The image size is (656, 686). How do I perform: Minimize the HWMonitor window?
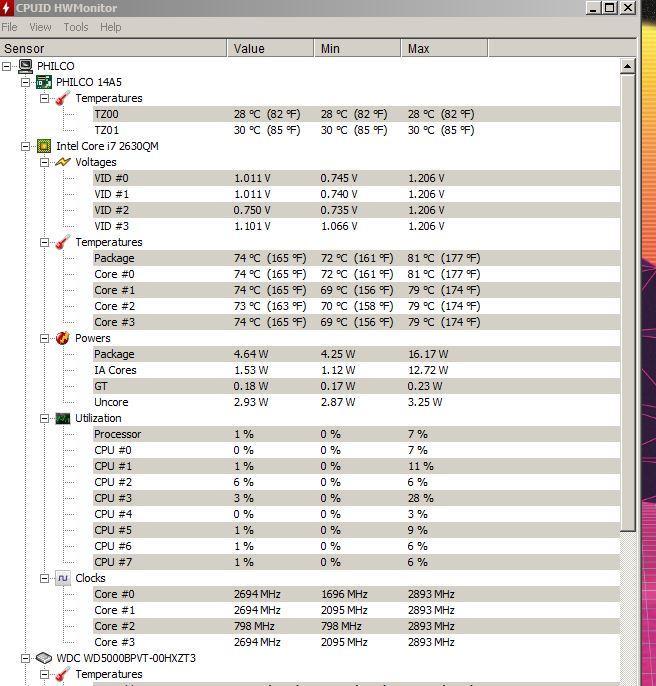click(x=593, y=8)
